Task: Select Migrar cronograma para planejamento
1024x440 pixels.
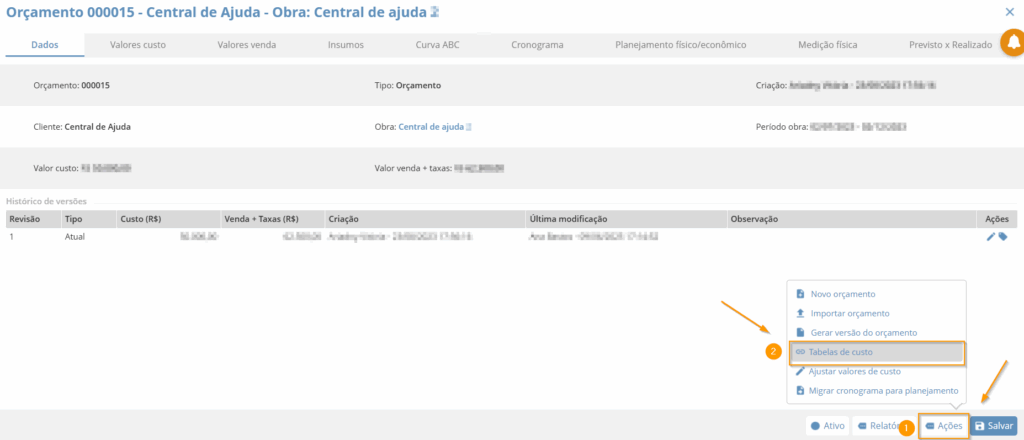Action: pos(884,390)
